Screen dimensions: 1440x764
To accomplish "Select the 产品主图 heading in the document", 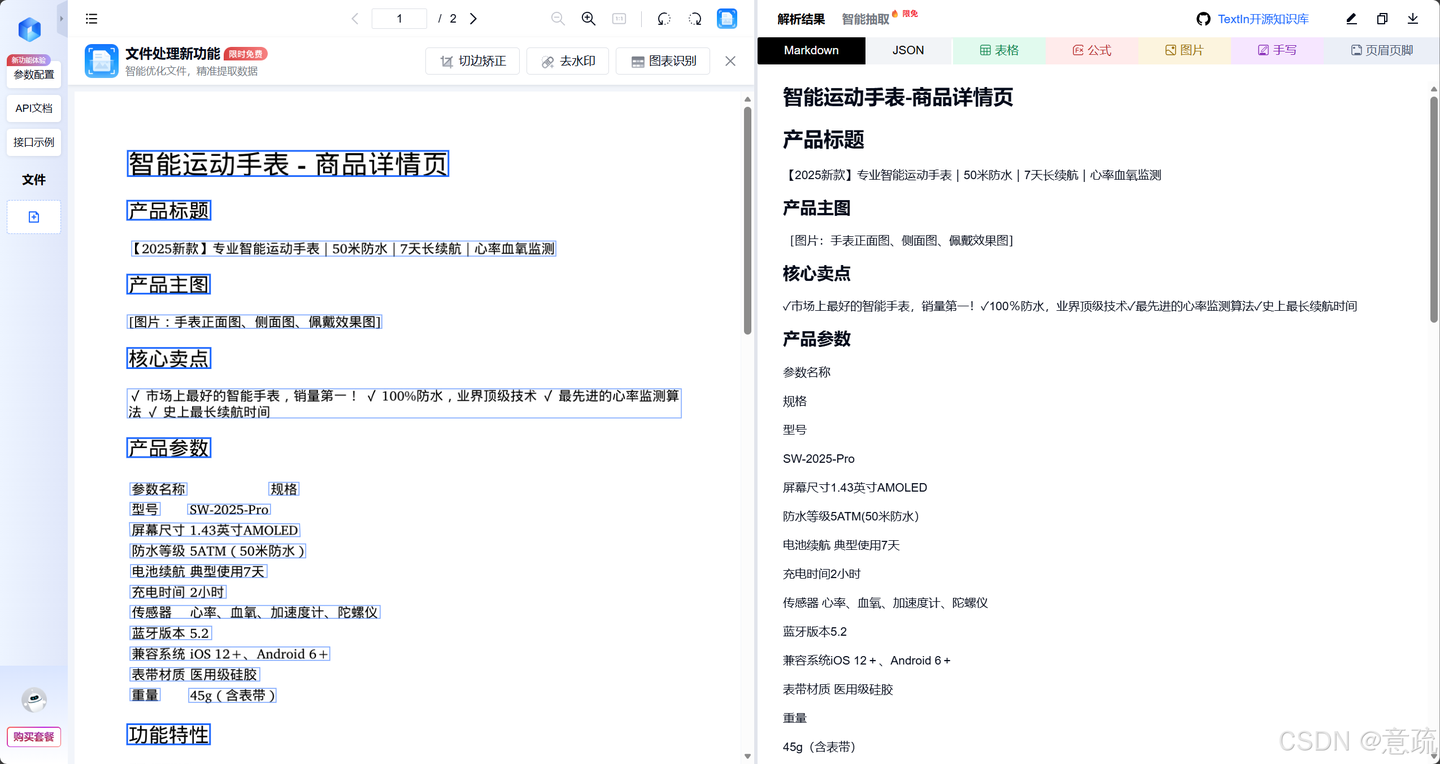I will click(x=169, y=284).
